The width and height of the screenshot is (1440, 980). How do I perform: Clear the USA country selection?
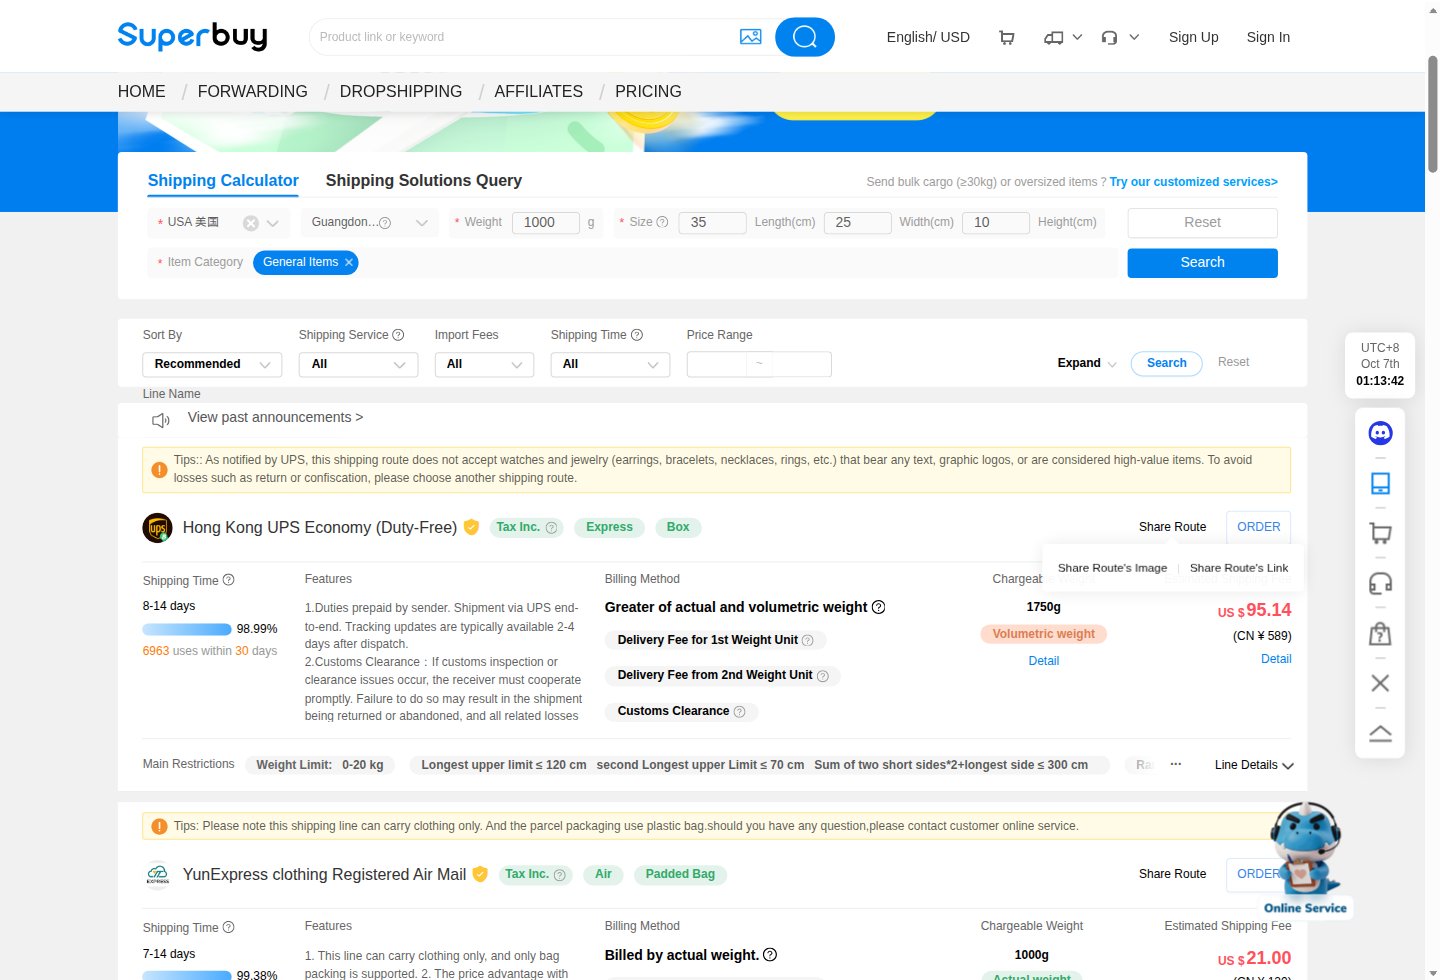point(251,223)
